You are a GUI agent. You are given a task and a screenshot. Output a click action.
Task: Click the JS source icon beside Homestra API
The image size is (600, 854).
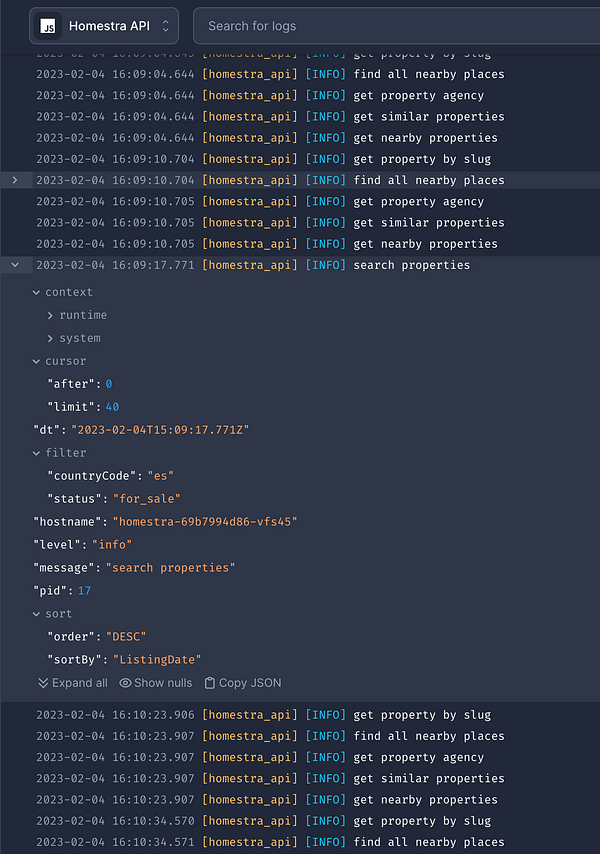(48, 26)
